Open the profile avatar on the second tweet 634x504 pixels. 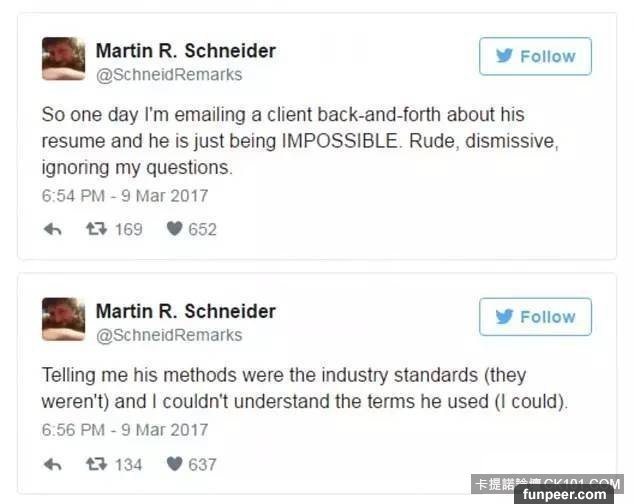point(63,319)
